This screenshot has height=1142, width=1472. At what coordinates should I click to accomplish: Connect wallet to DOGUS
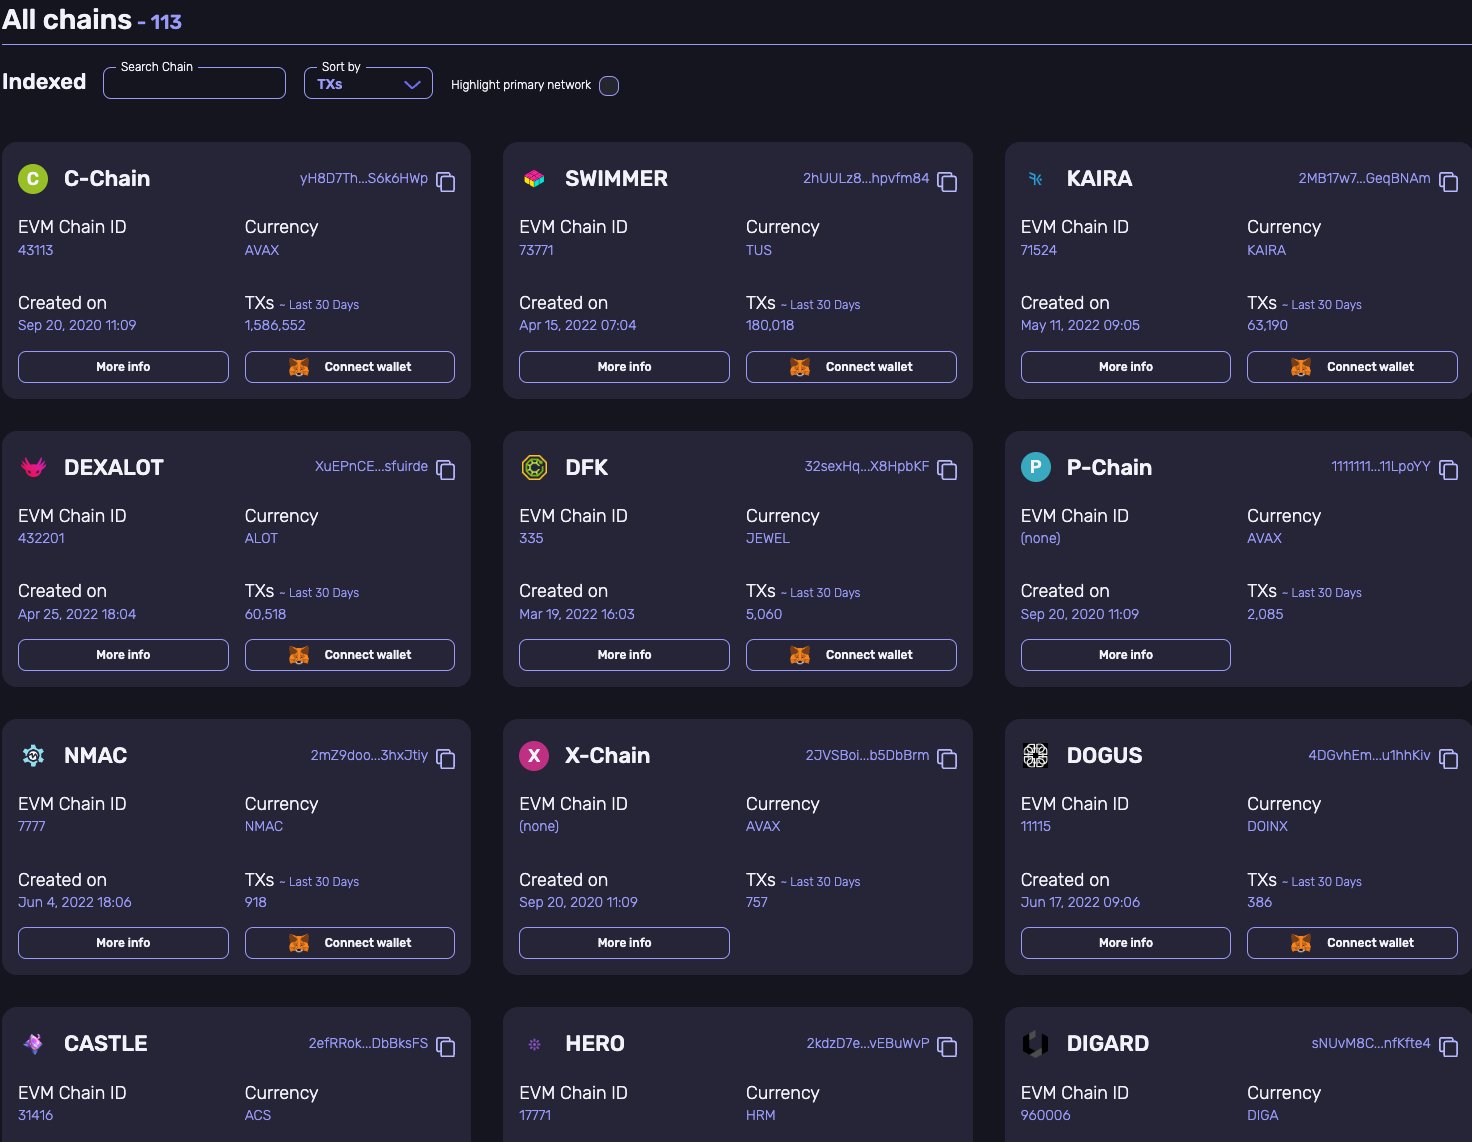tap(1352, 943)
